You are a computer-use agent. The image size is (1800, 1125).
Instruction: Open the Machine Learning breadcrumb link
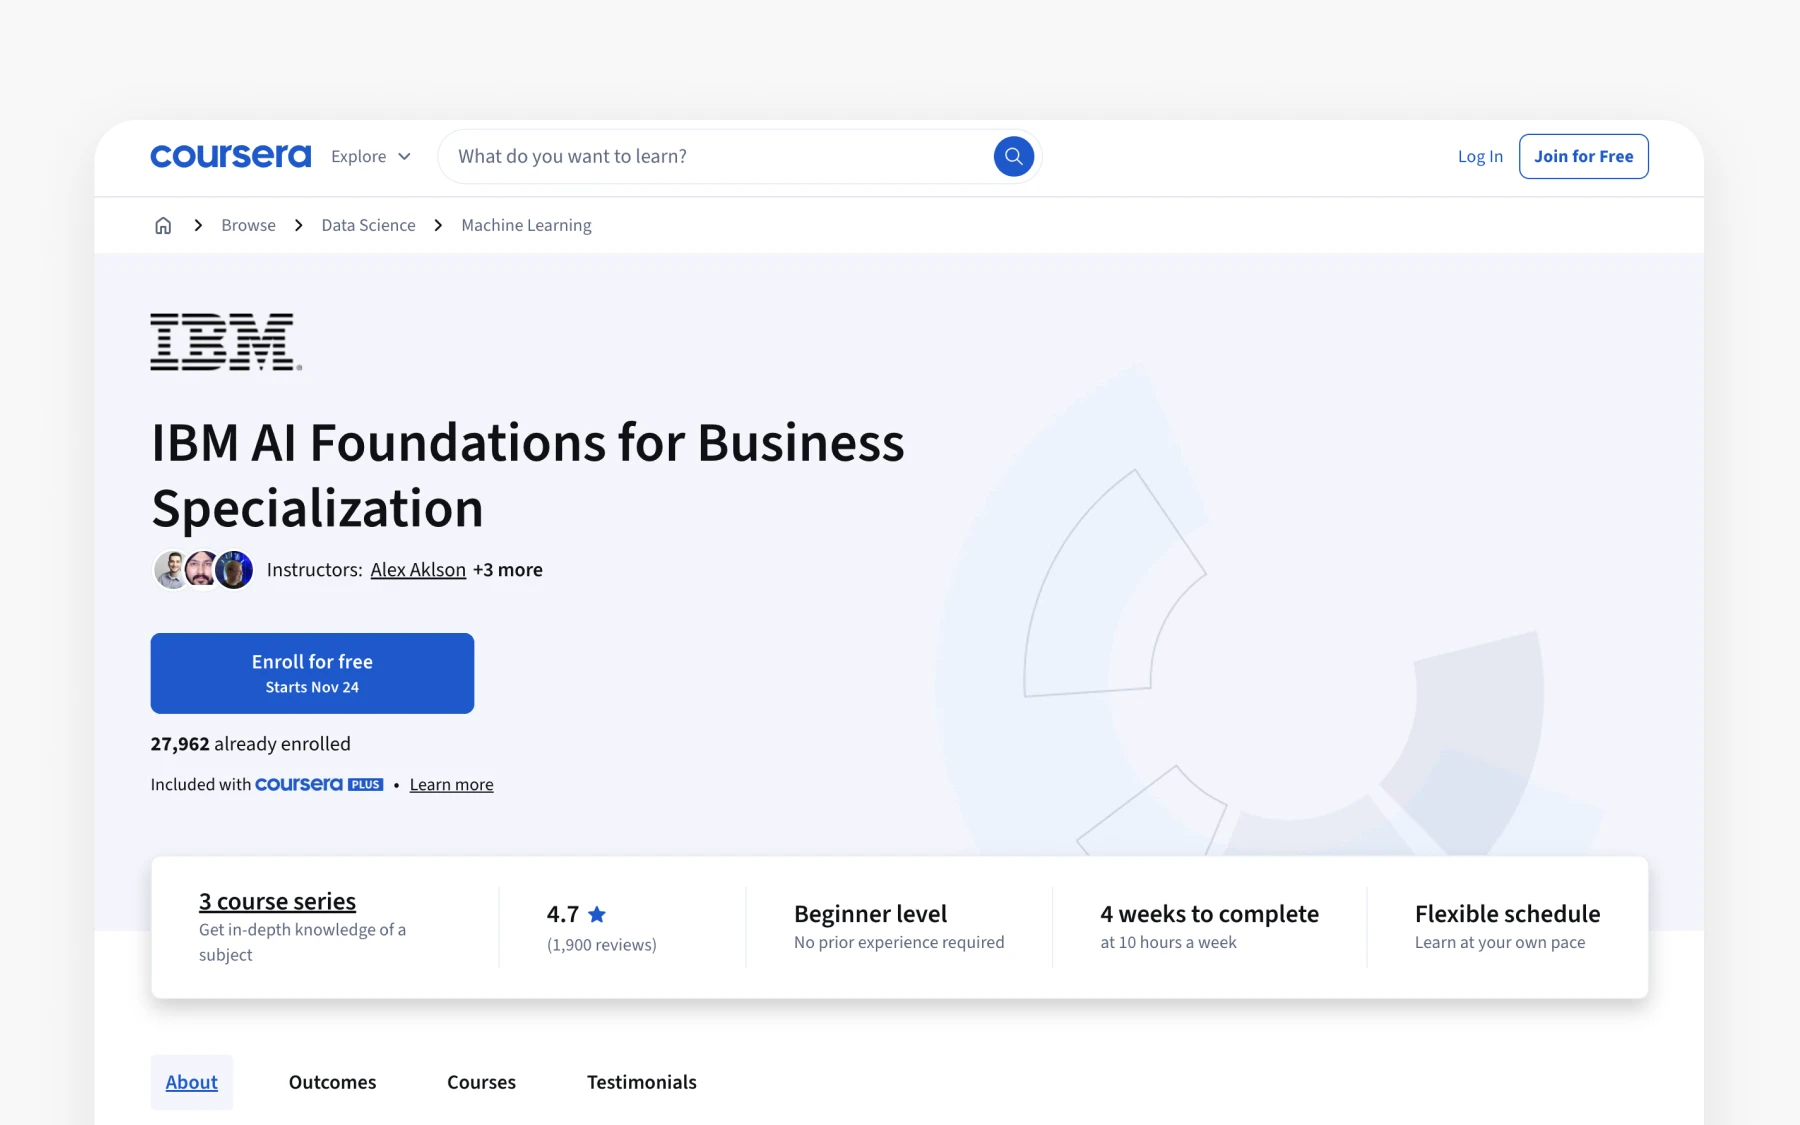tap(526, 225)
